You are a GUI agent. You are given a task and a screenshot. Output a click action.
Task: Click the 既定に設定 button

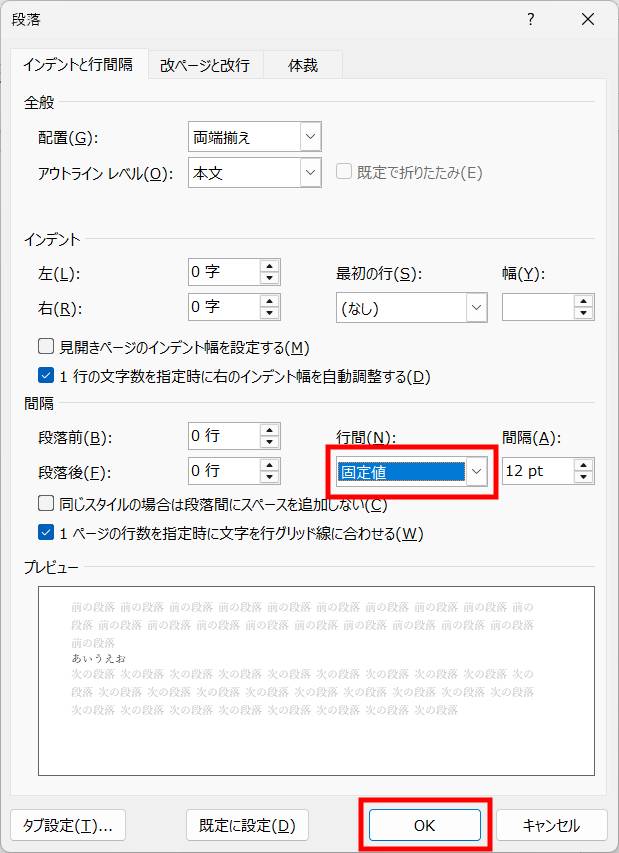[247, 825]
